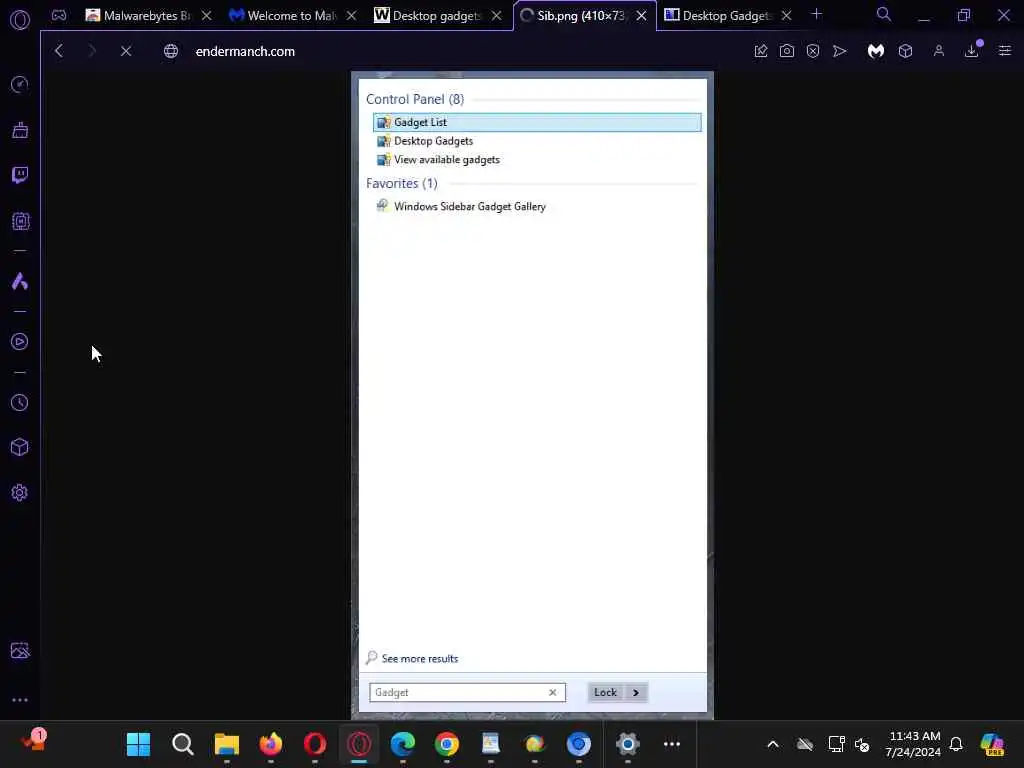Open the profile account icon
1024x768 pixels.
939,51
